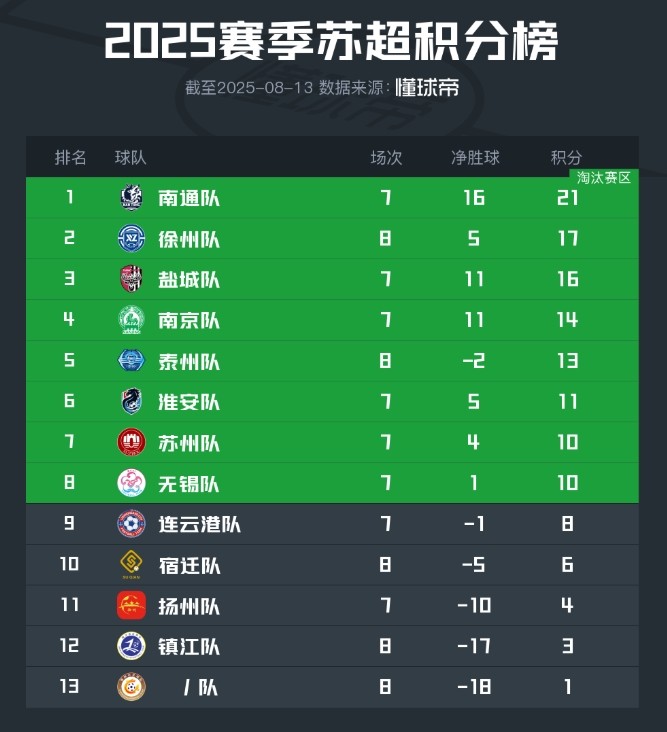Click the 徐州队 team crest icon
The width and height of the screenshot is (667, 732).
pyautogui.click(x=131, y=239)
